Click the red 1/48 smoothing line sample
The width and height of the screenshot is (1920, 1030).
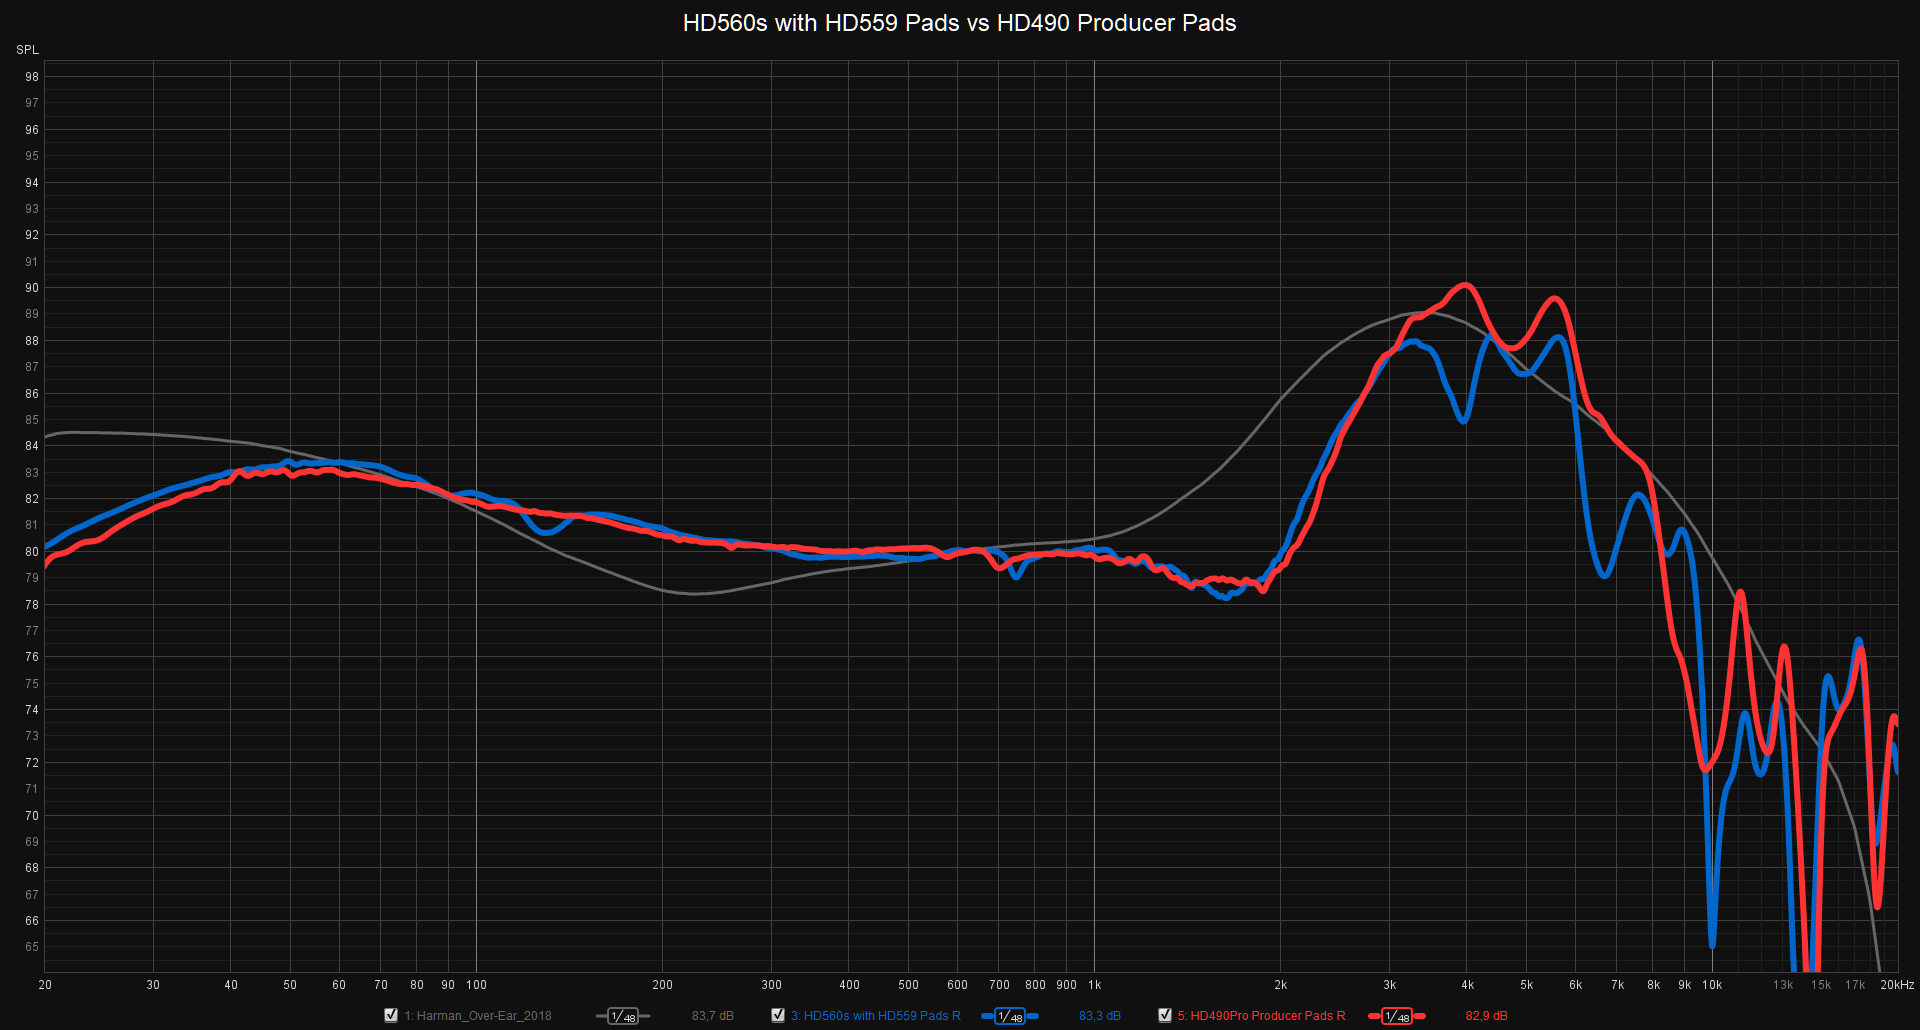pos(1397,1016)
